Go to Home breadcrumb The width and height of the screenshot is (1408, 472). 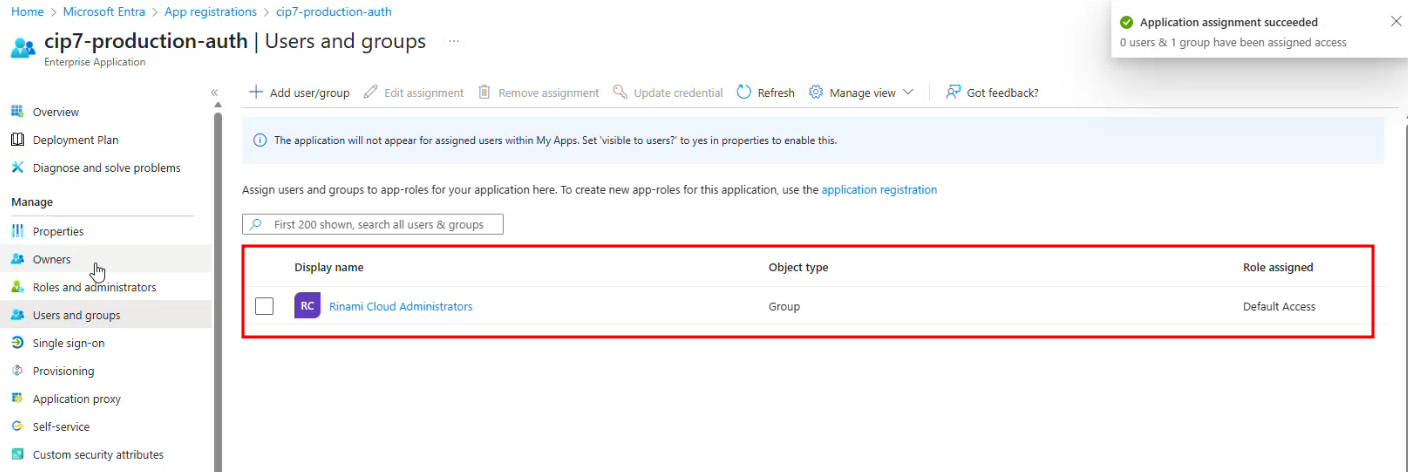click(27, 12)
